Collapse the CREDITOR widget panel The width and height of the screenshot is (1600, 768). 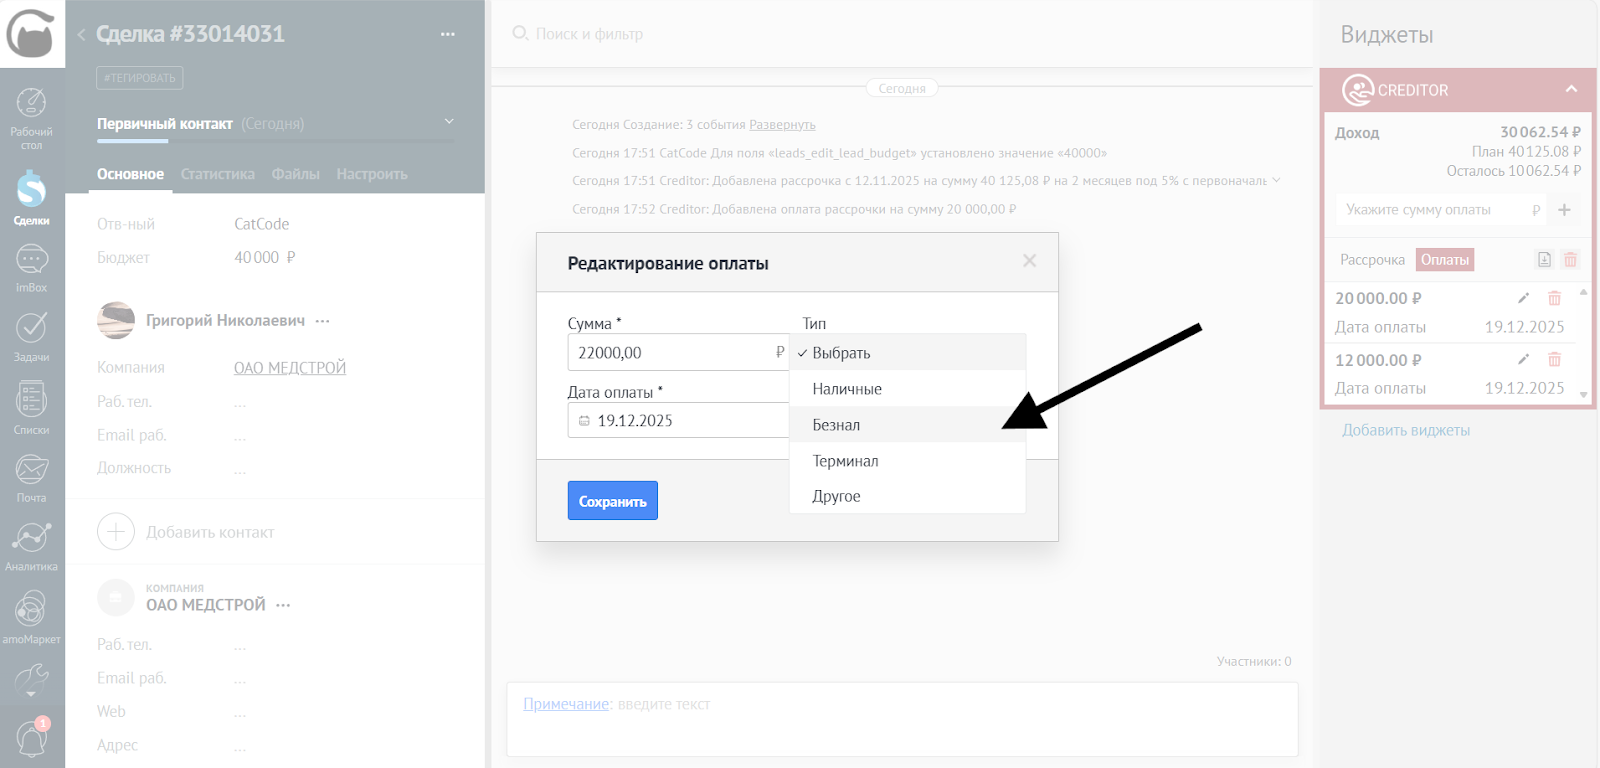(1571, 89)
